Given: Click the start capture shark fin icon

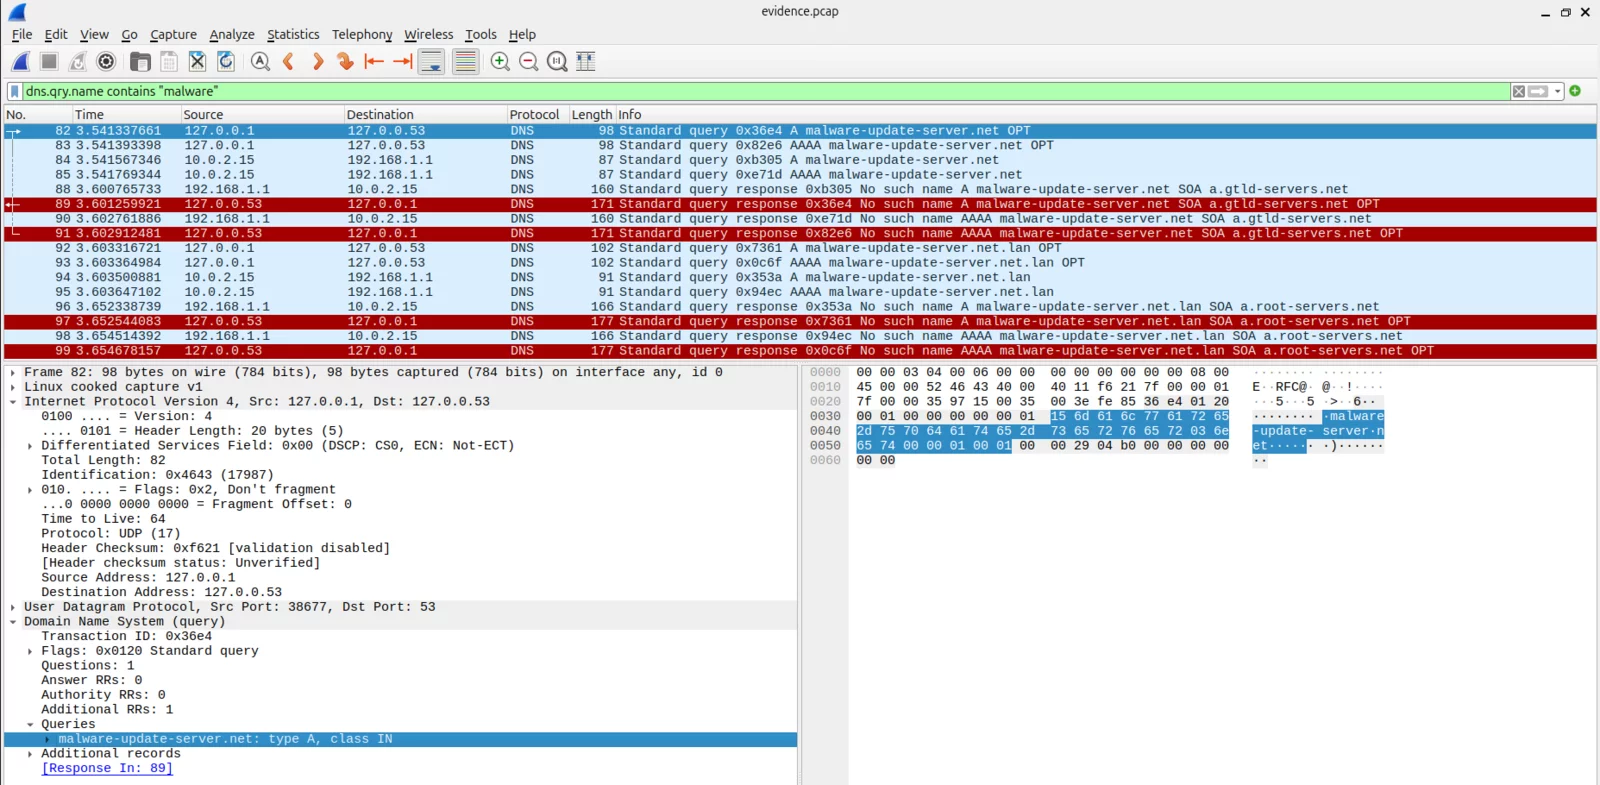Looking at the screenshot, I should [x=20, y=62].
